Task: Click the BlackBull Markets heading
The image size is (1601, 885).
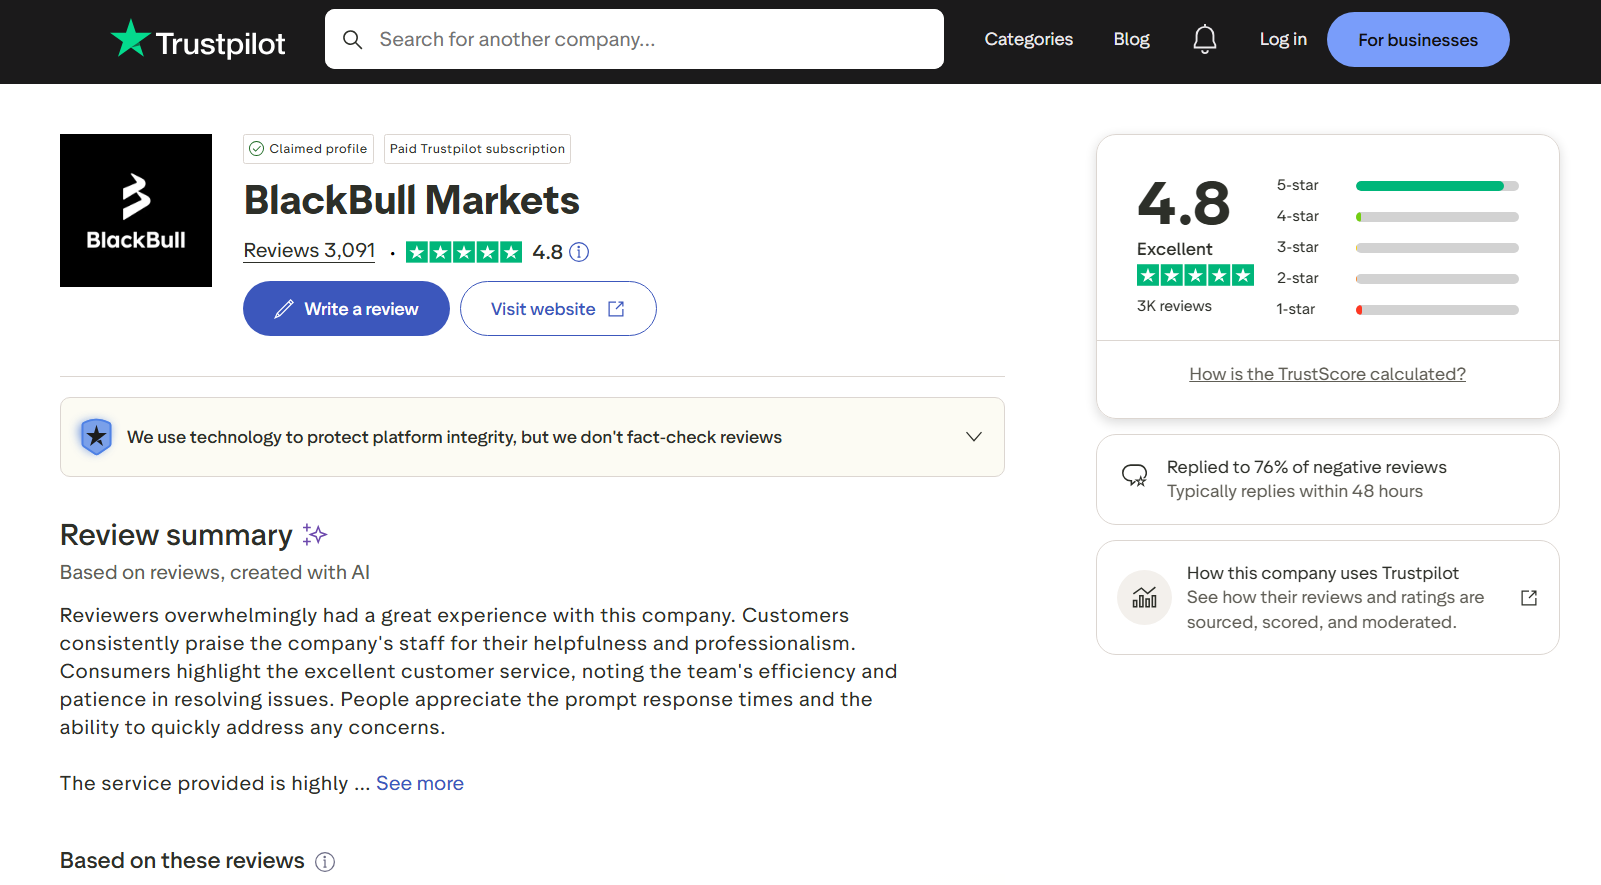Action: point(411,200)
